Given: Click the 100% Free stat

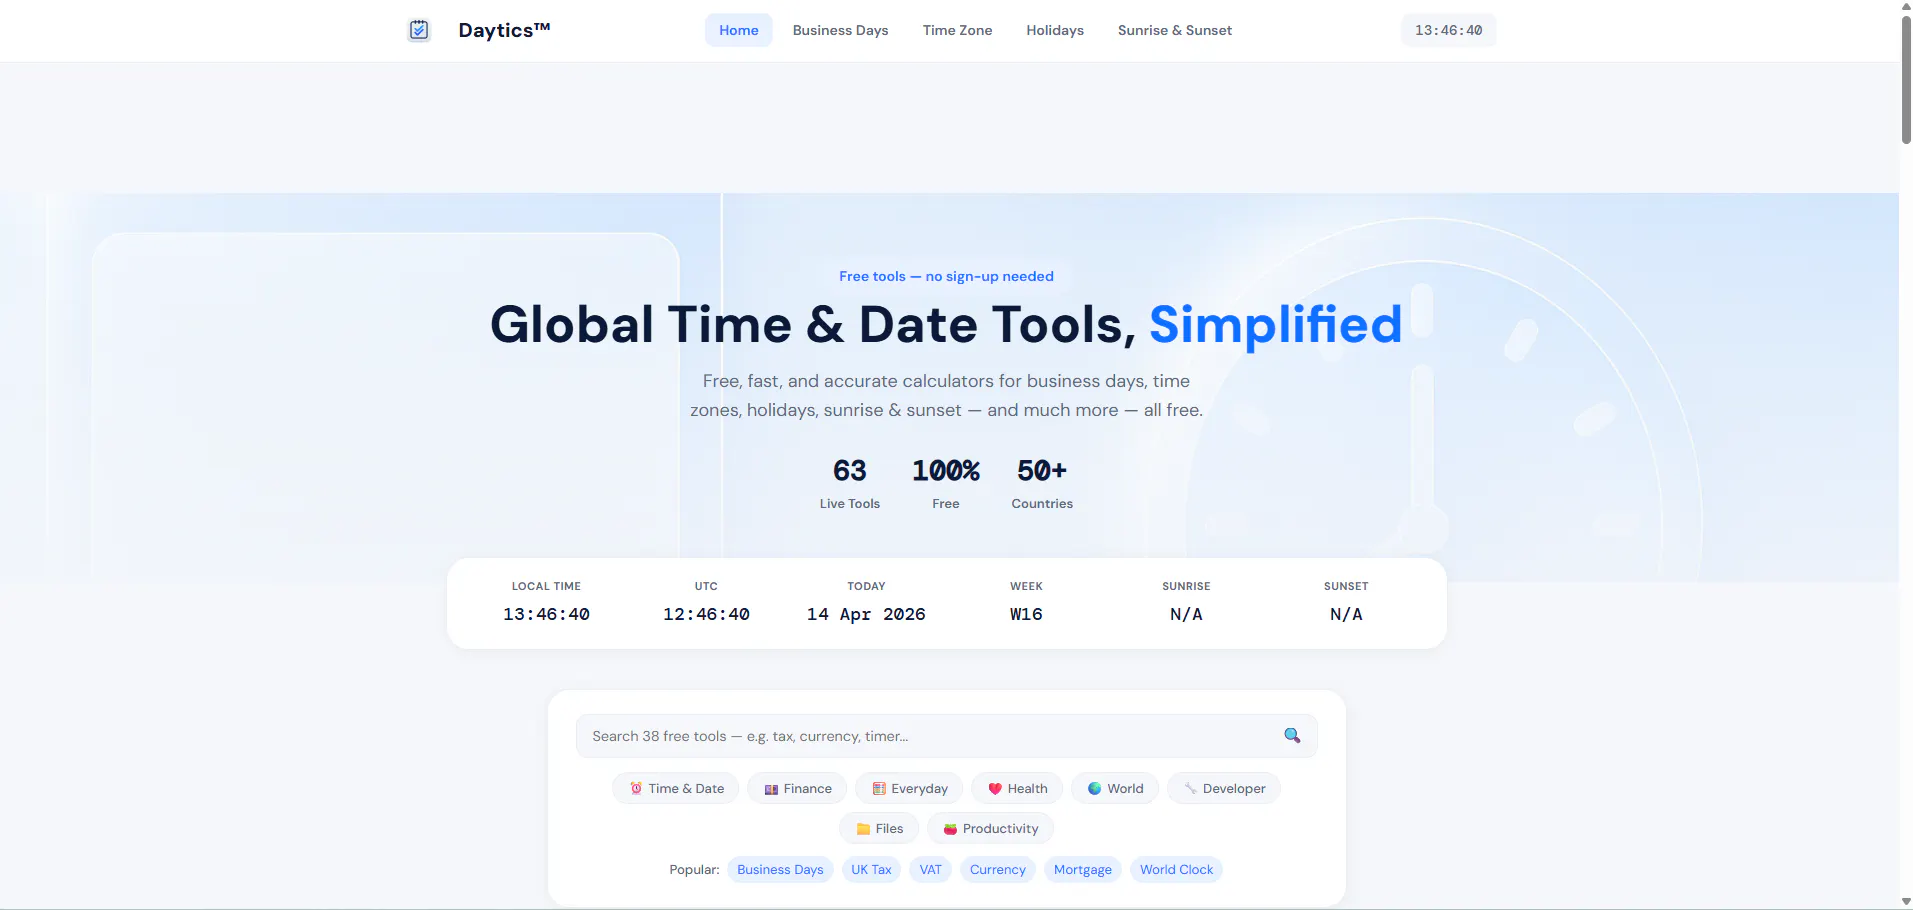Looking at the screenshot, I should click(946, 483).
